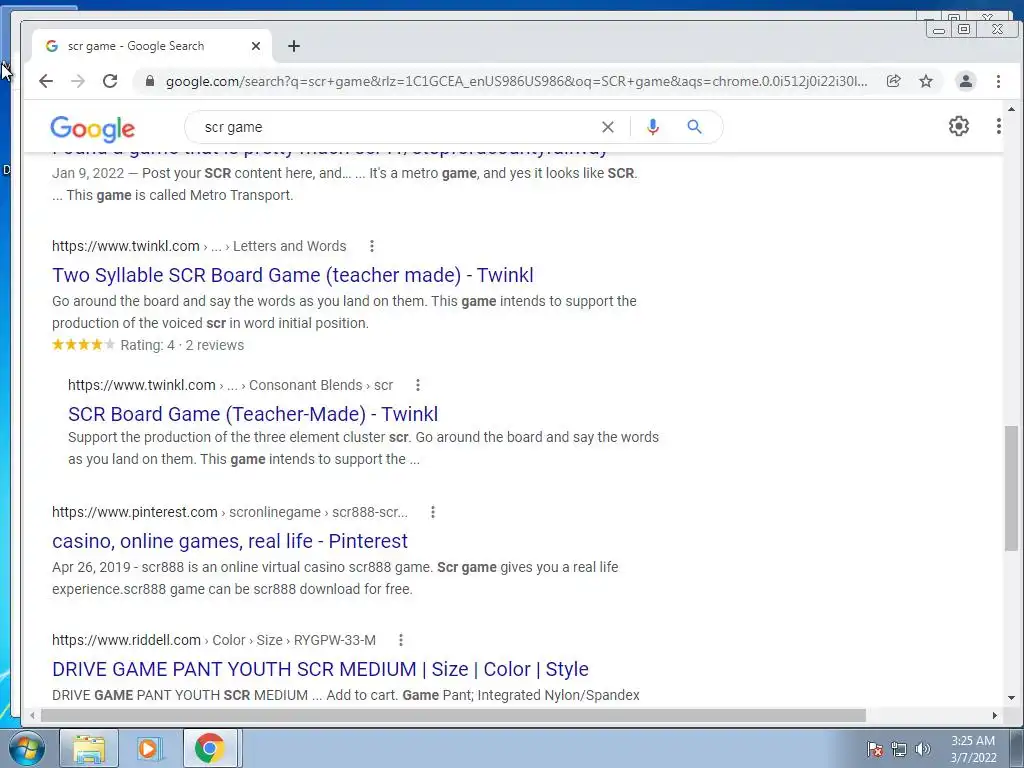Open the network icon in system tray

(x=899, y=749)
